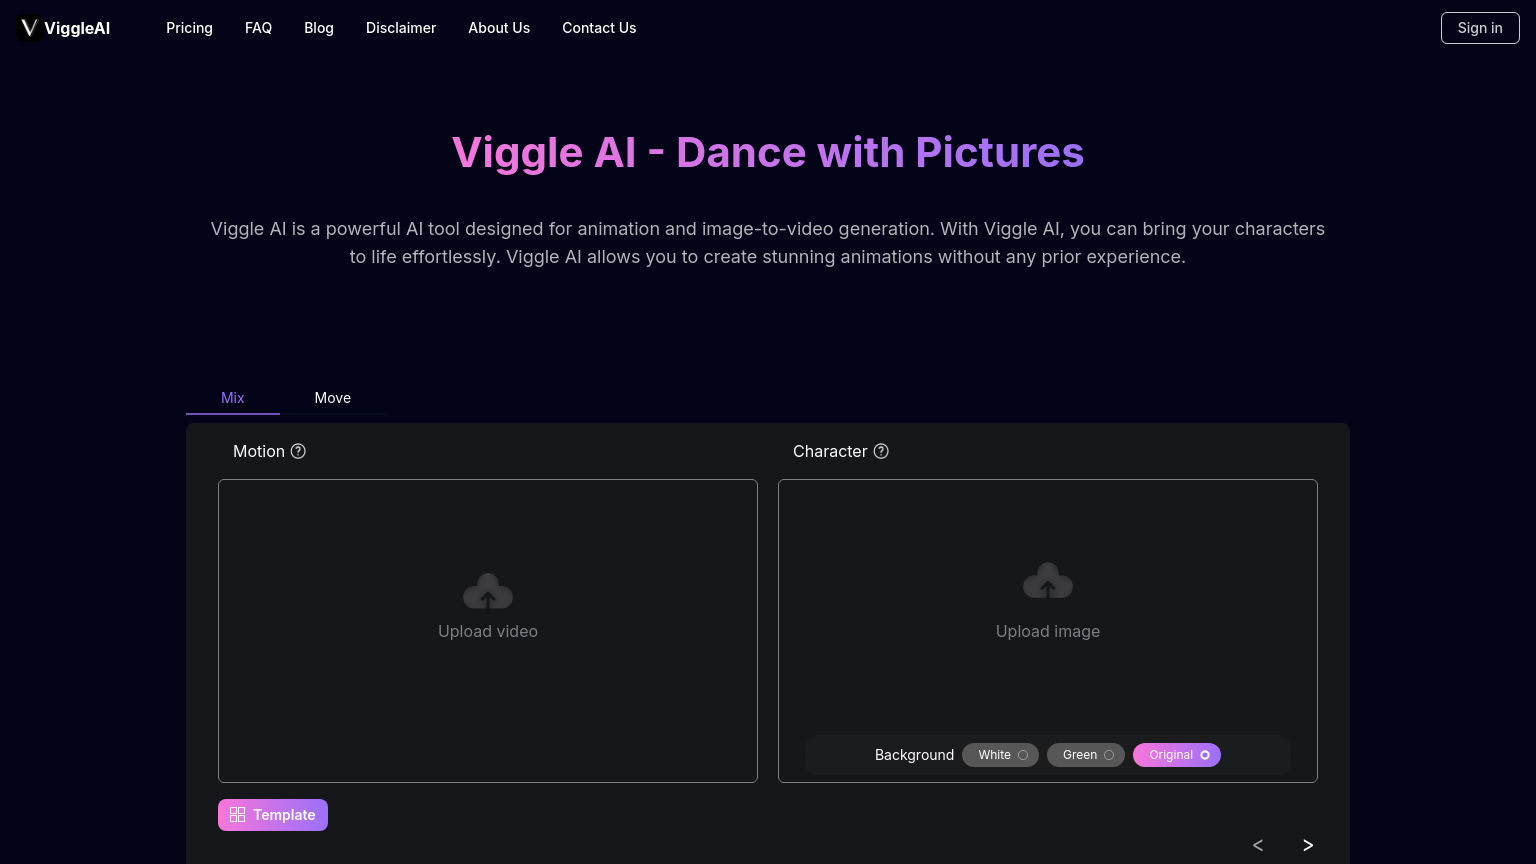Screen dimensions: 1536x864
Task: Open the motion upload area
Action: point(488,631)
